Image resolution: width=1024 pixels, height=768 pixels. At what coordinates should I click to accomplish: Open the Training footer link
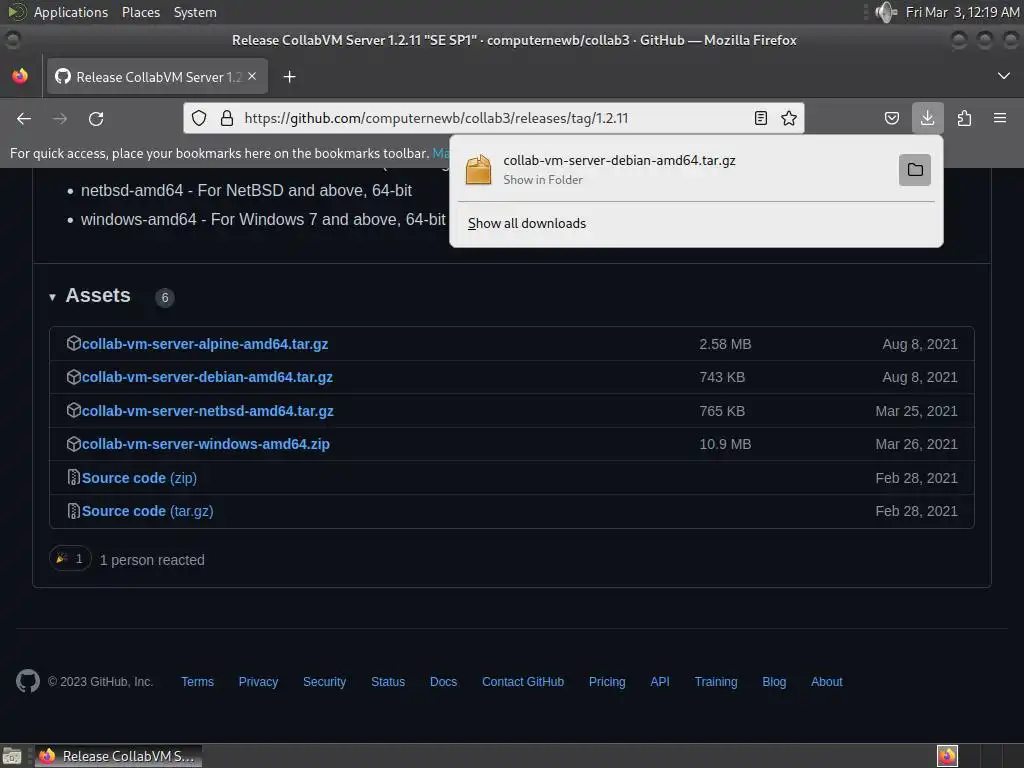[716, 682]
